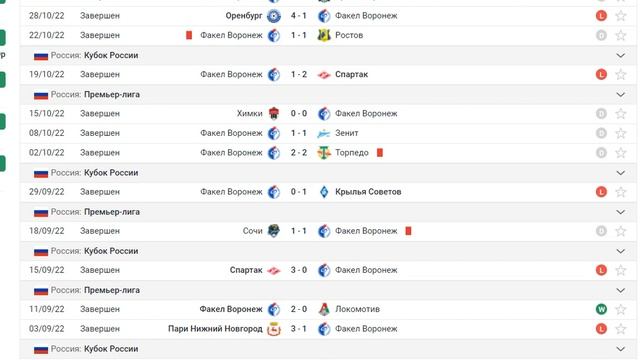
Task: Click the green W result badge
Action: (x=601, y=309)
